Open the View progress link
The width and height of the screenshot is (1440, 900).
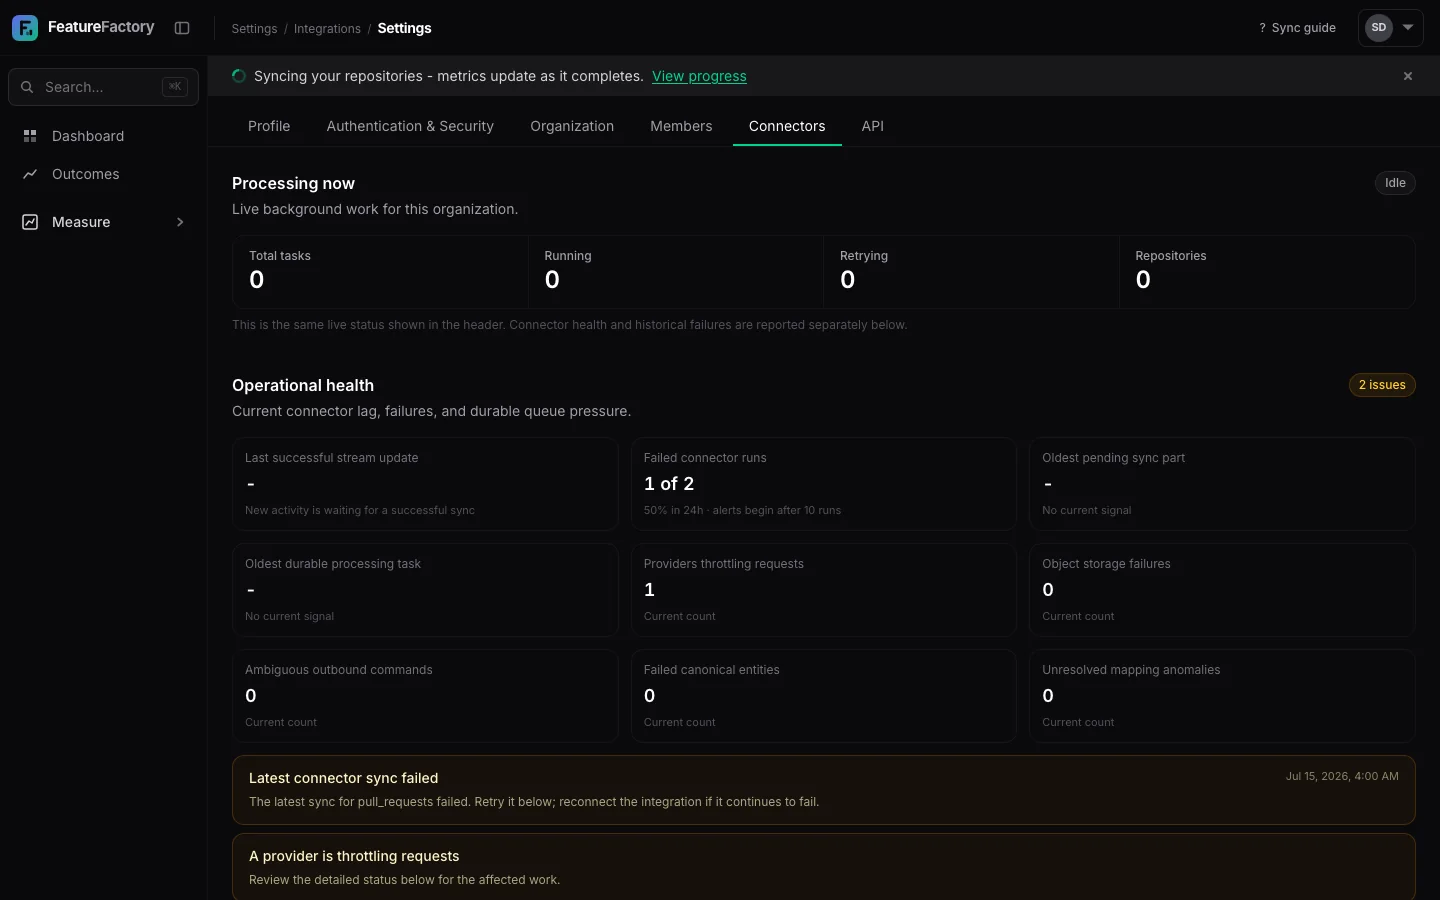pos(699,76)
